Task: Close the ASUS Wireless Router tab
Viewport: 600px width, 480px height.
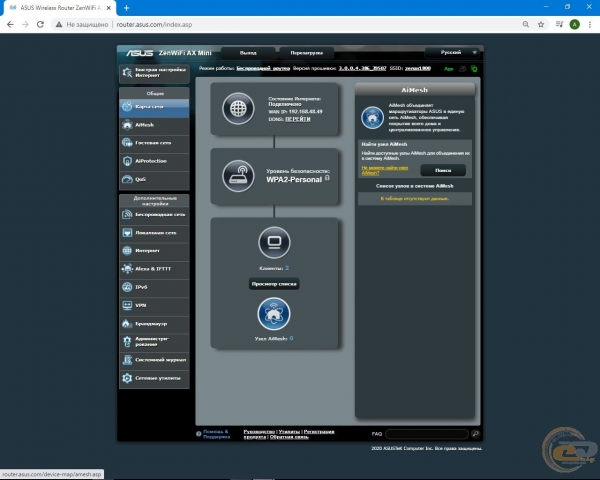Action: pos(109,8)
